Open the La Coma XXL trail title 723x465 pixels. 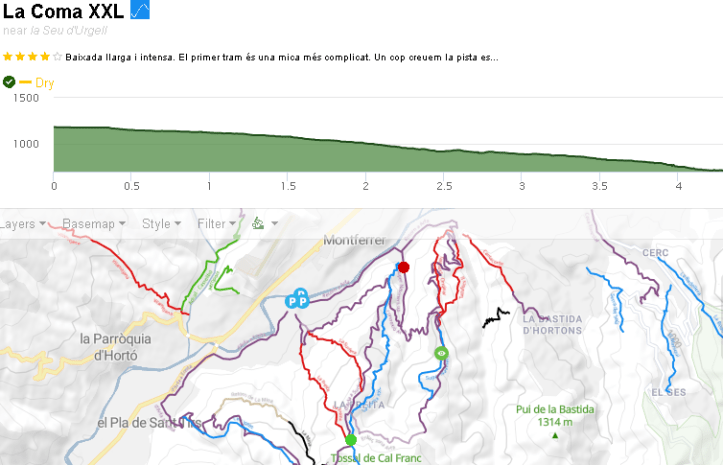(x=62, y=11)
